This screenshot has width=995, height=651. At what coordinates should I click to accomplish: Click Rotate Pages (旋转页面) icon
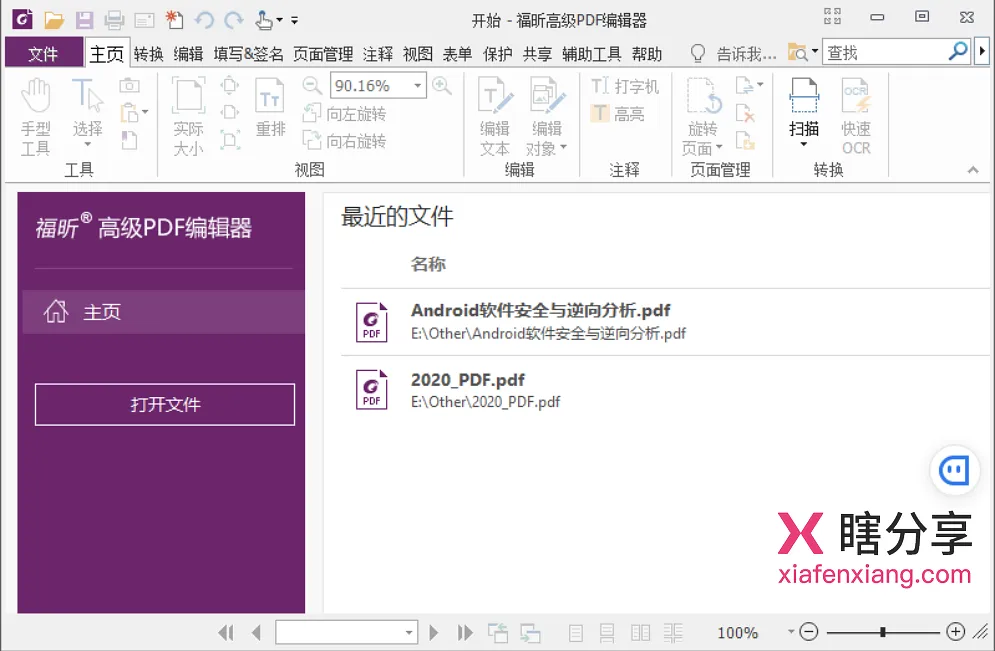point(702,117)
